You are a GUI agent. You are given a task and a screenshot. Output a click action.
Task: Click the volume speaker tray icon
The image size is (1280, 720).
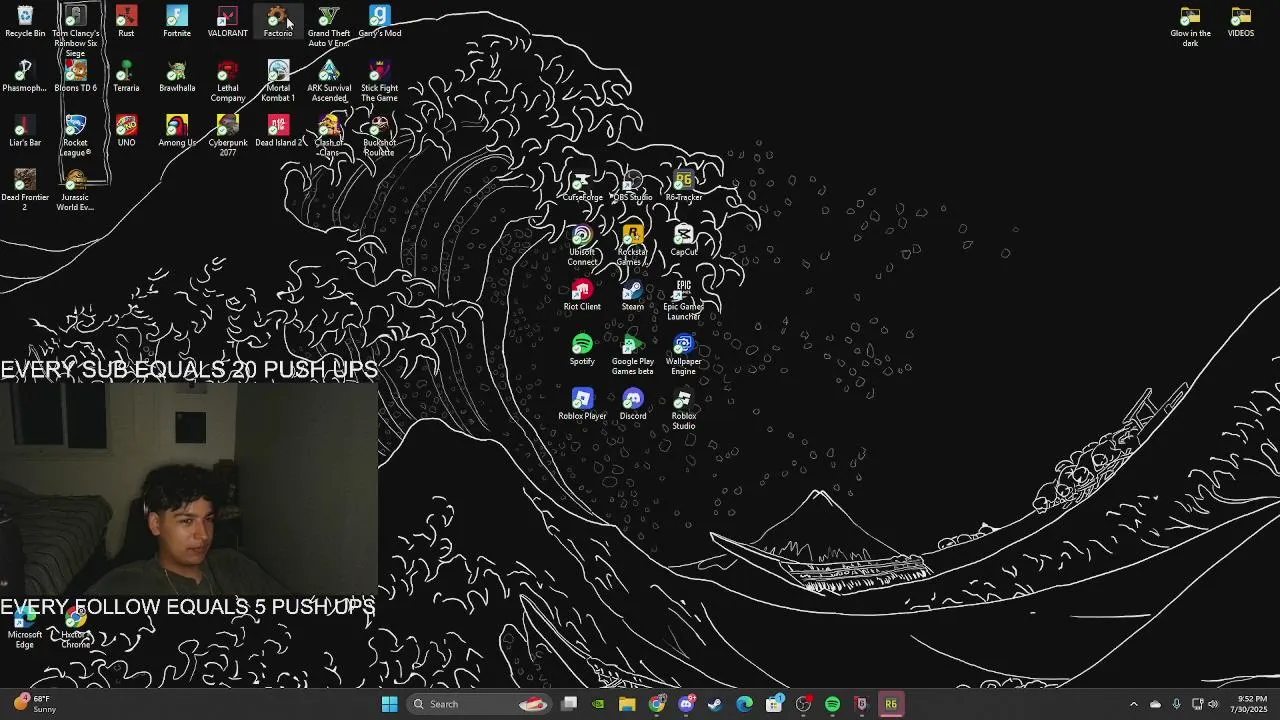[x=1213, y=704]
